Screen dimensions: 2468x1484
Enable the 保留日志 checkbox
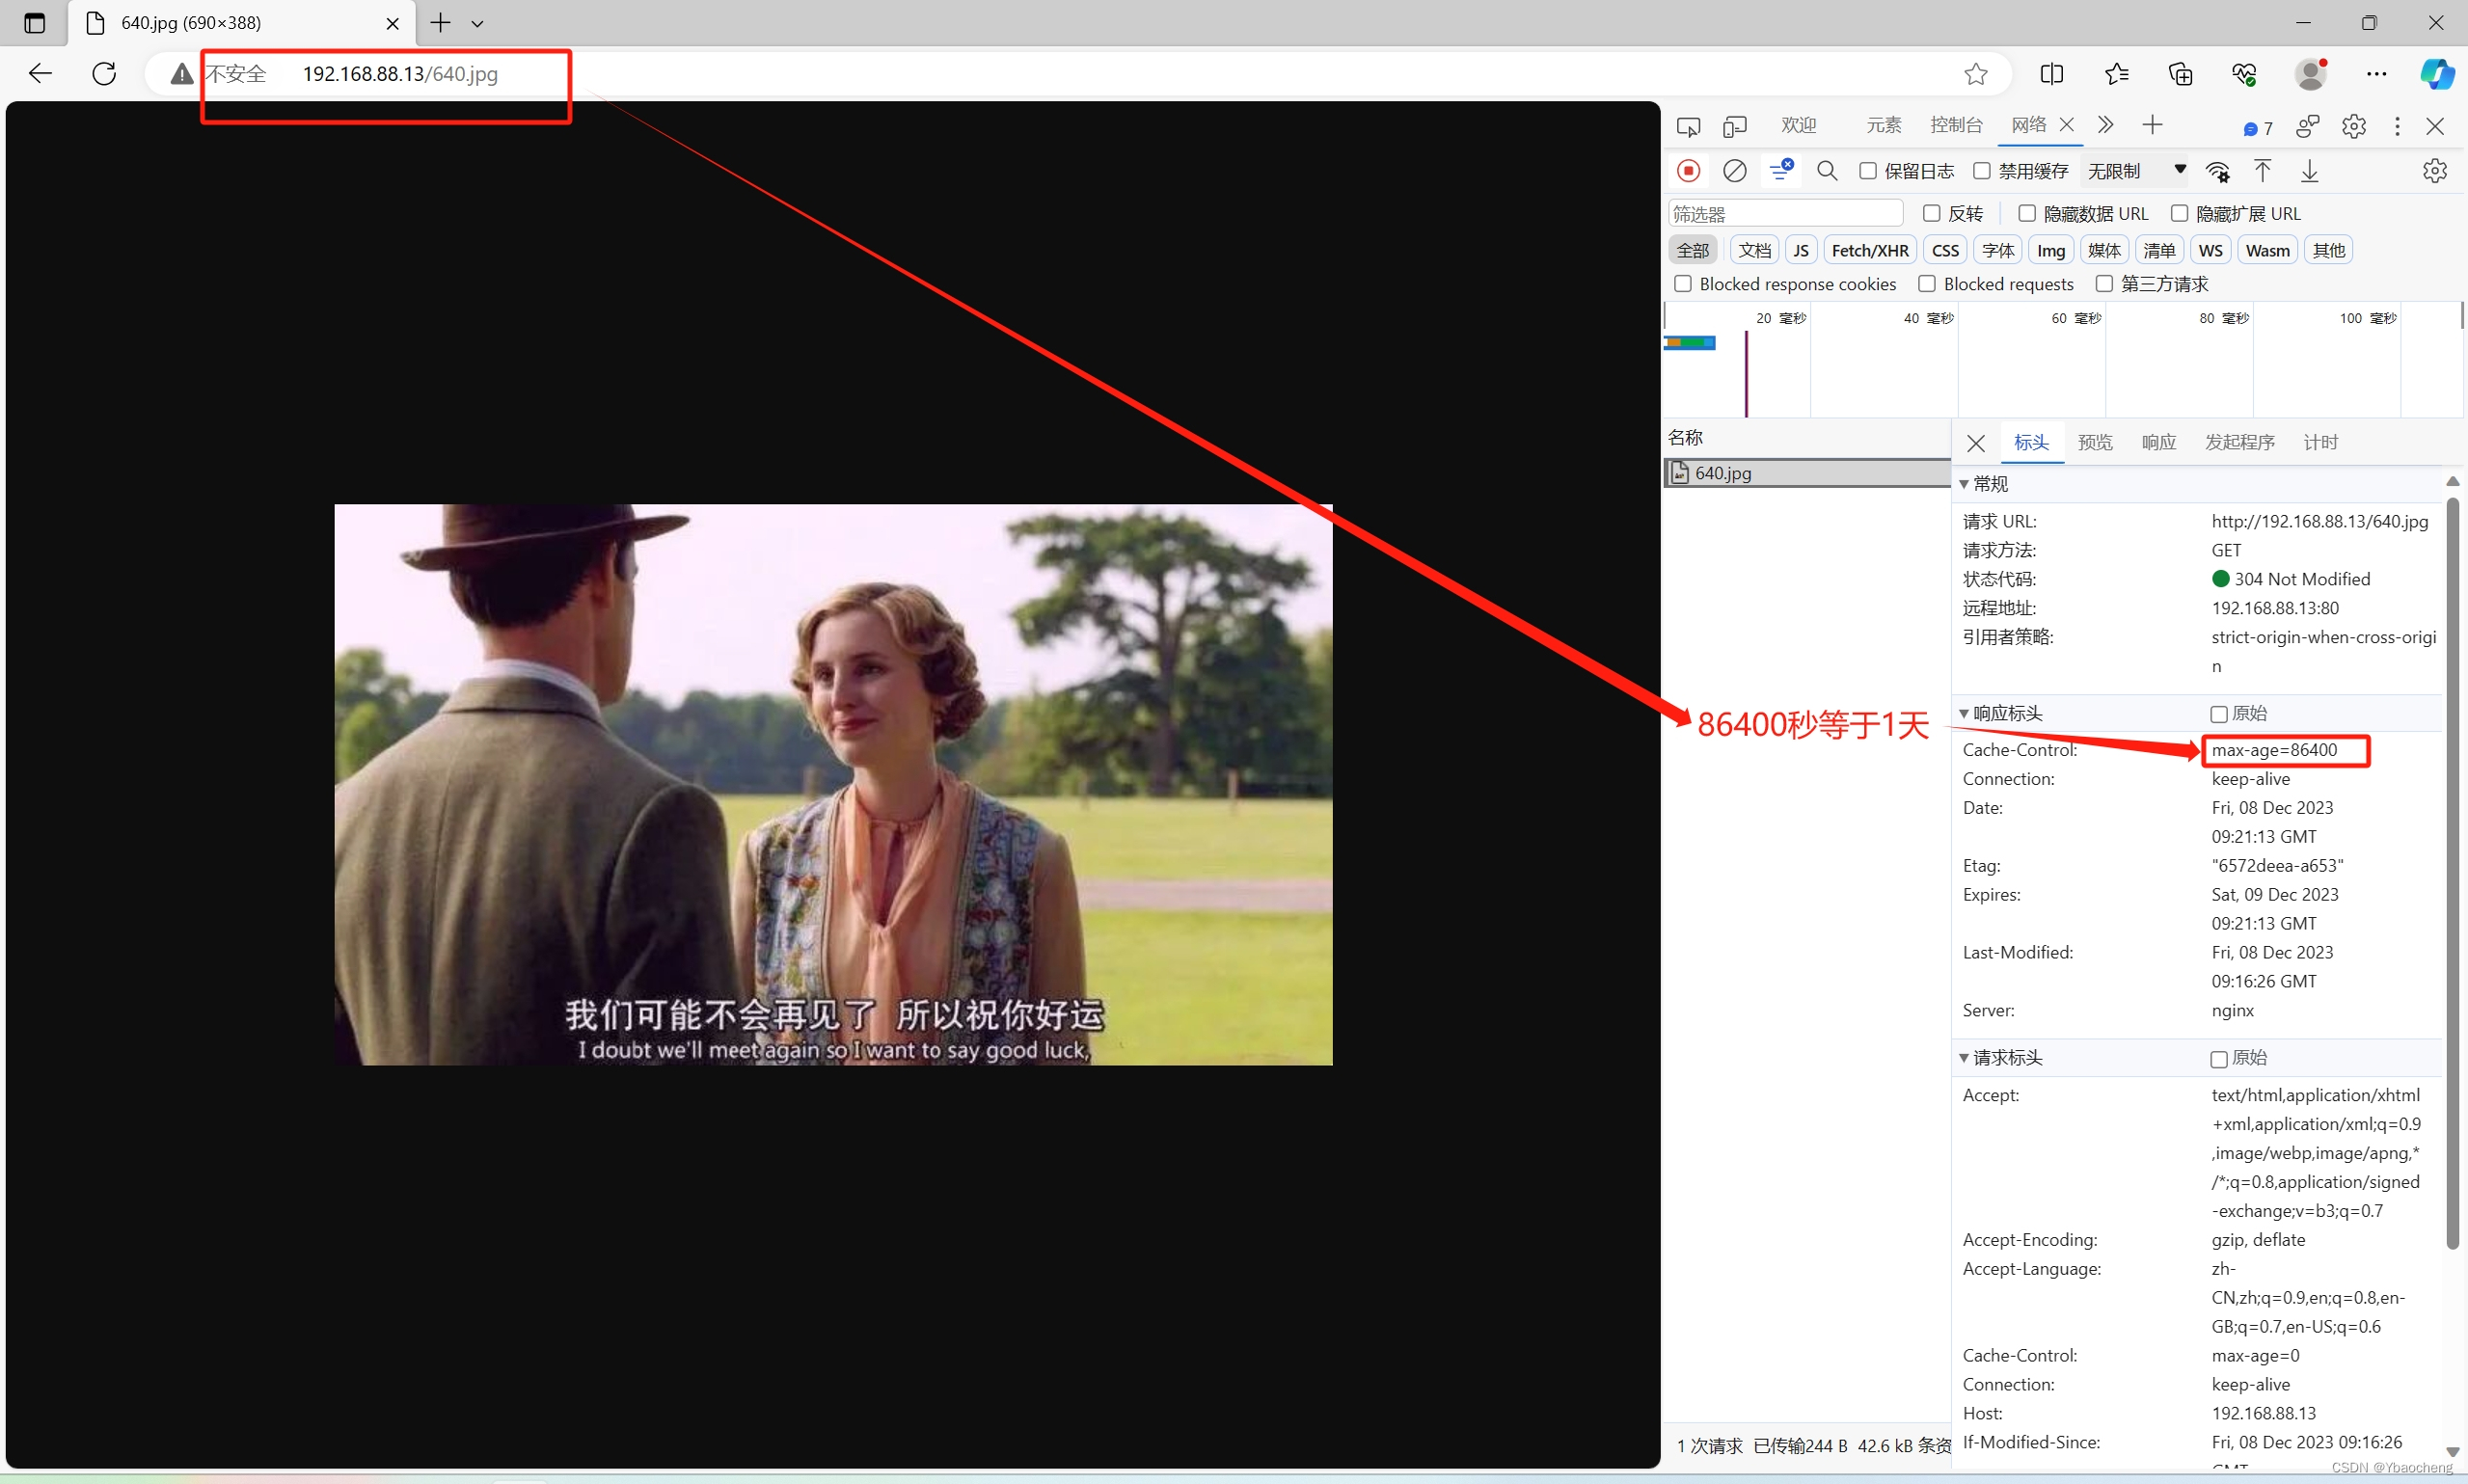point(1868,171)
